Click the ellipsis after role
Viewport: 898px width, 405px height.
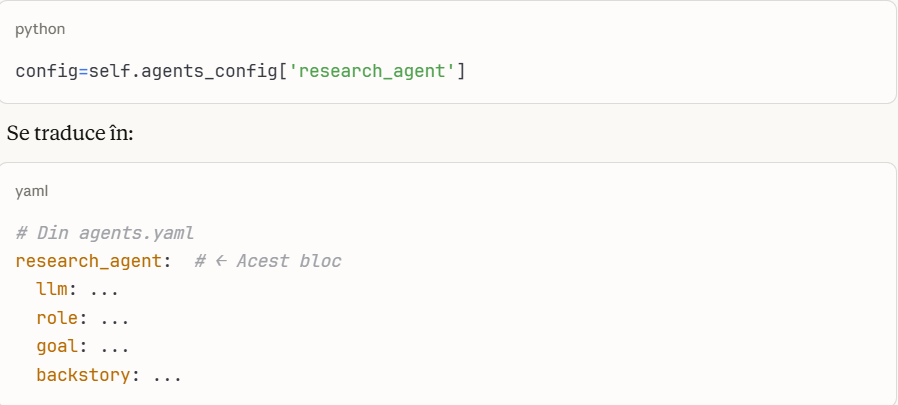coord(114,319)
